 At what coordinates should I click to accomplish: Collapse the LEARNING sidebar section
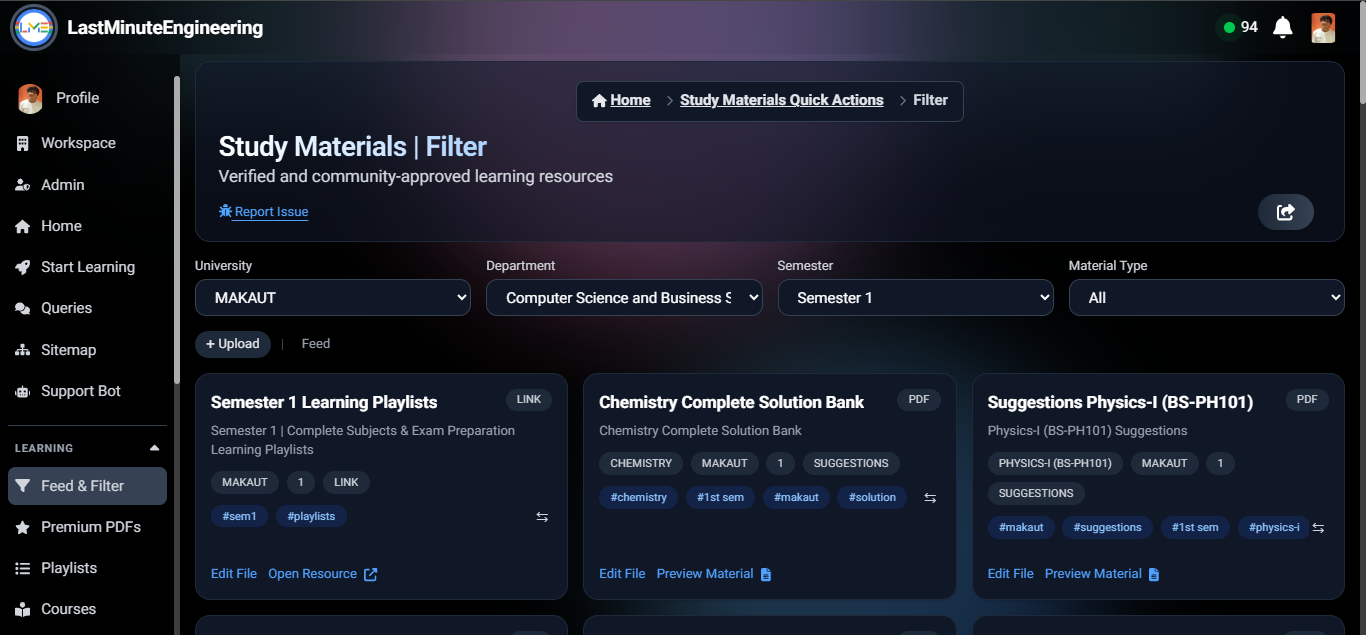click(x=154, y=448)
